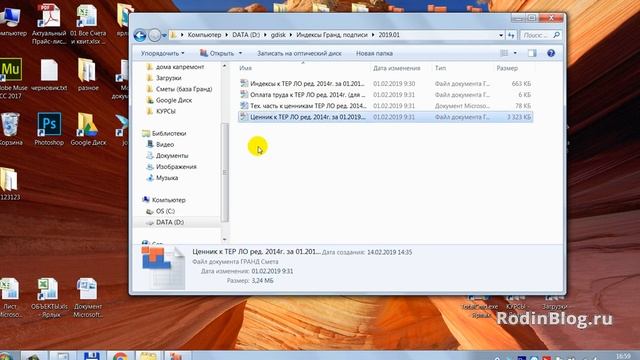Select 'OS (C:)' drive in navigation pane
Image resolution: width=640 pixels, height=360 pixels.
click(x=160, y=211)
